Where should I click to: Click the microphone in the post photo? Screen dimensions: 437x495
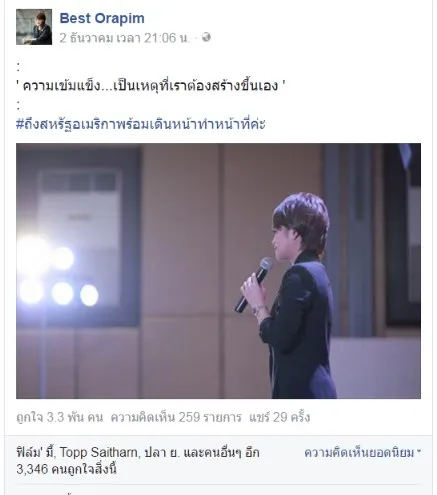coord(254,284)
